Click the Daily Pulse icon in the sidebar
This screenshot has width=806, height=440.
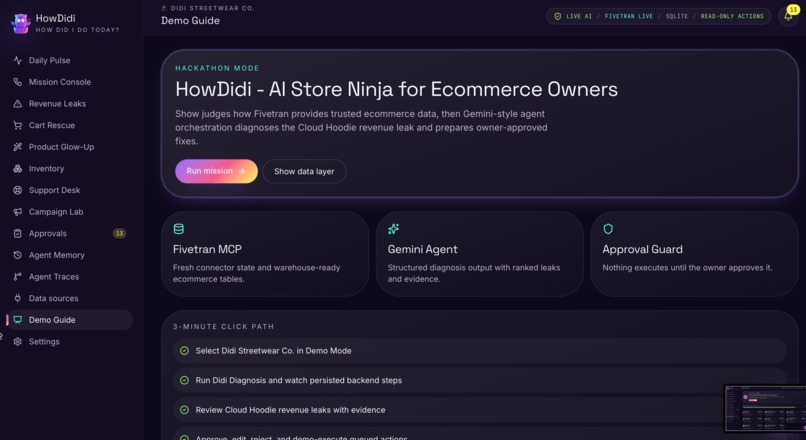coord(17,60)
